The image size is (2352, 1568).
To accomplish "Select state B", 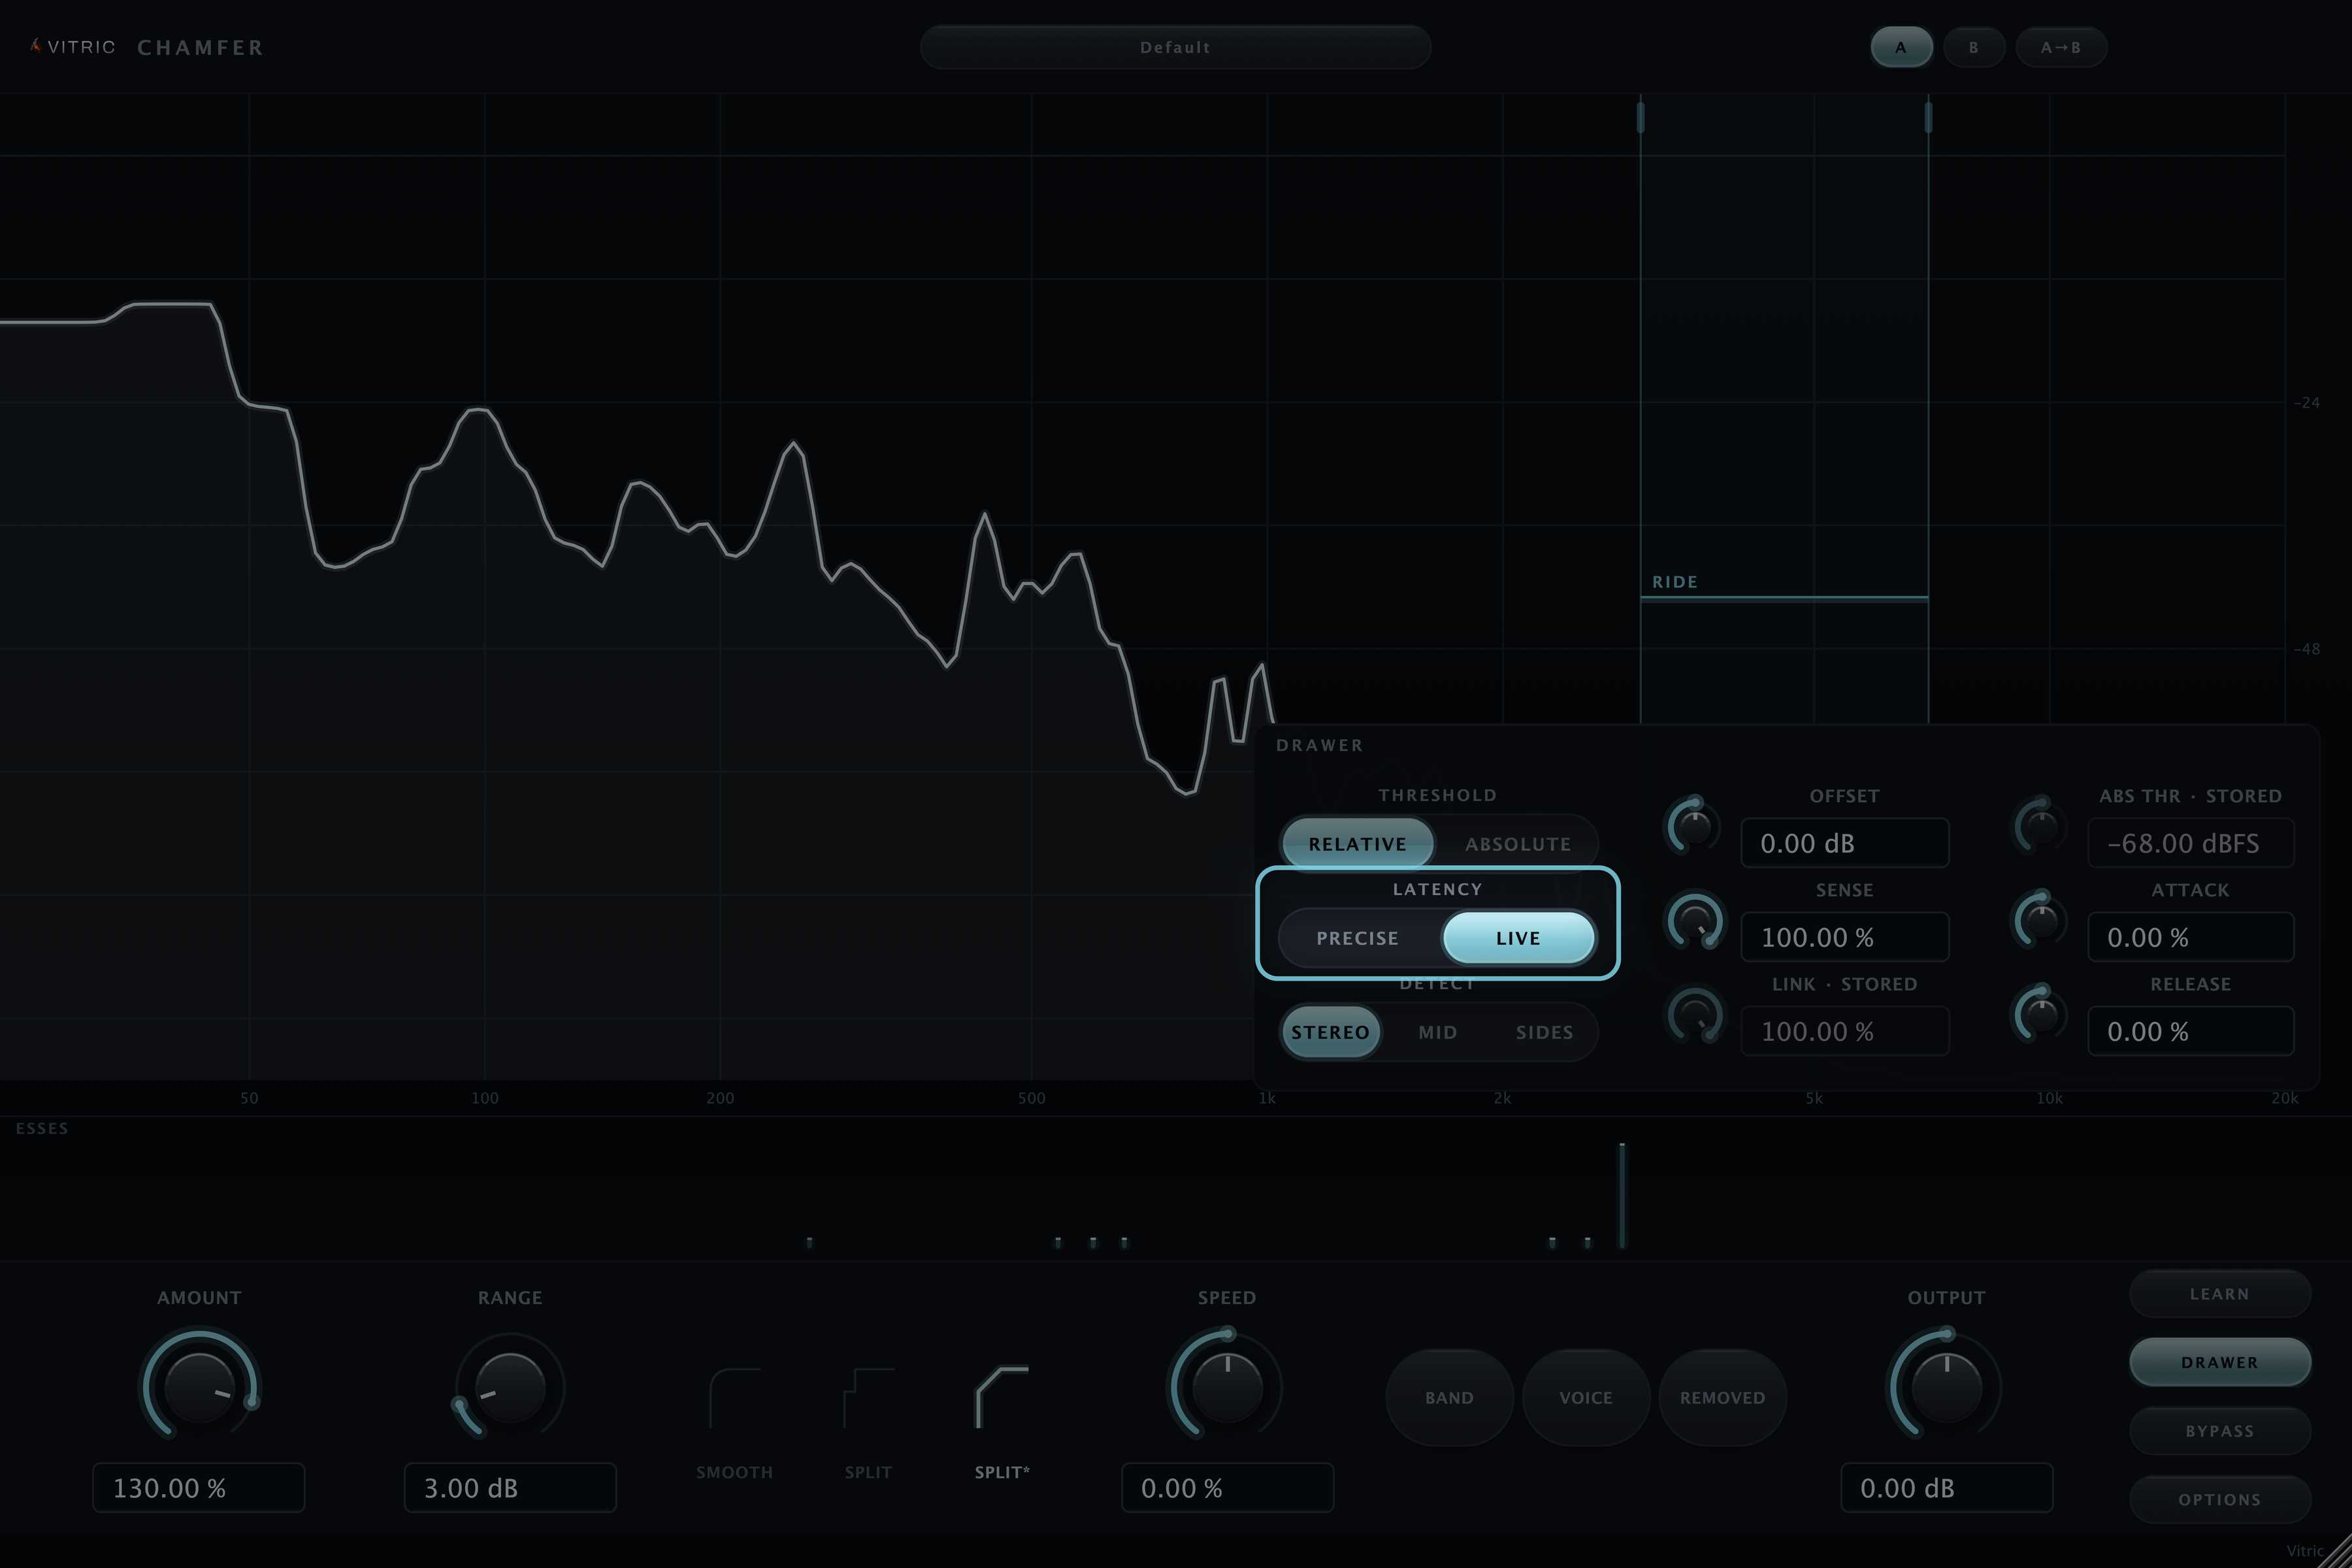I will (x=1974, y=47).
